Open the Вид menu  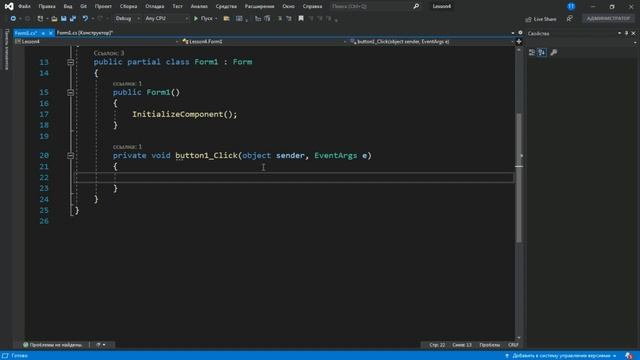[x=68, y=6]
